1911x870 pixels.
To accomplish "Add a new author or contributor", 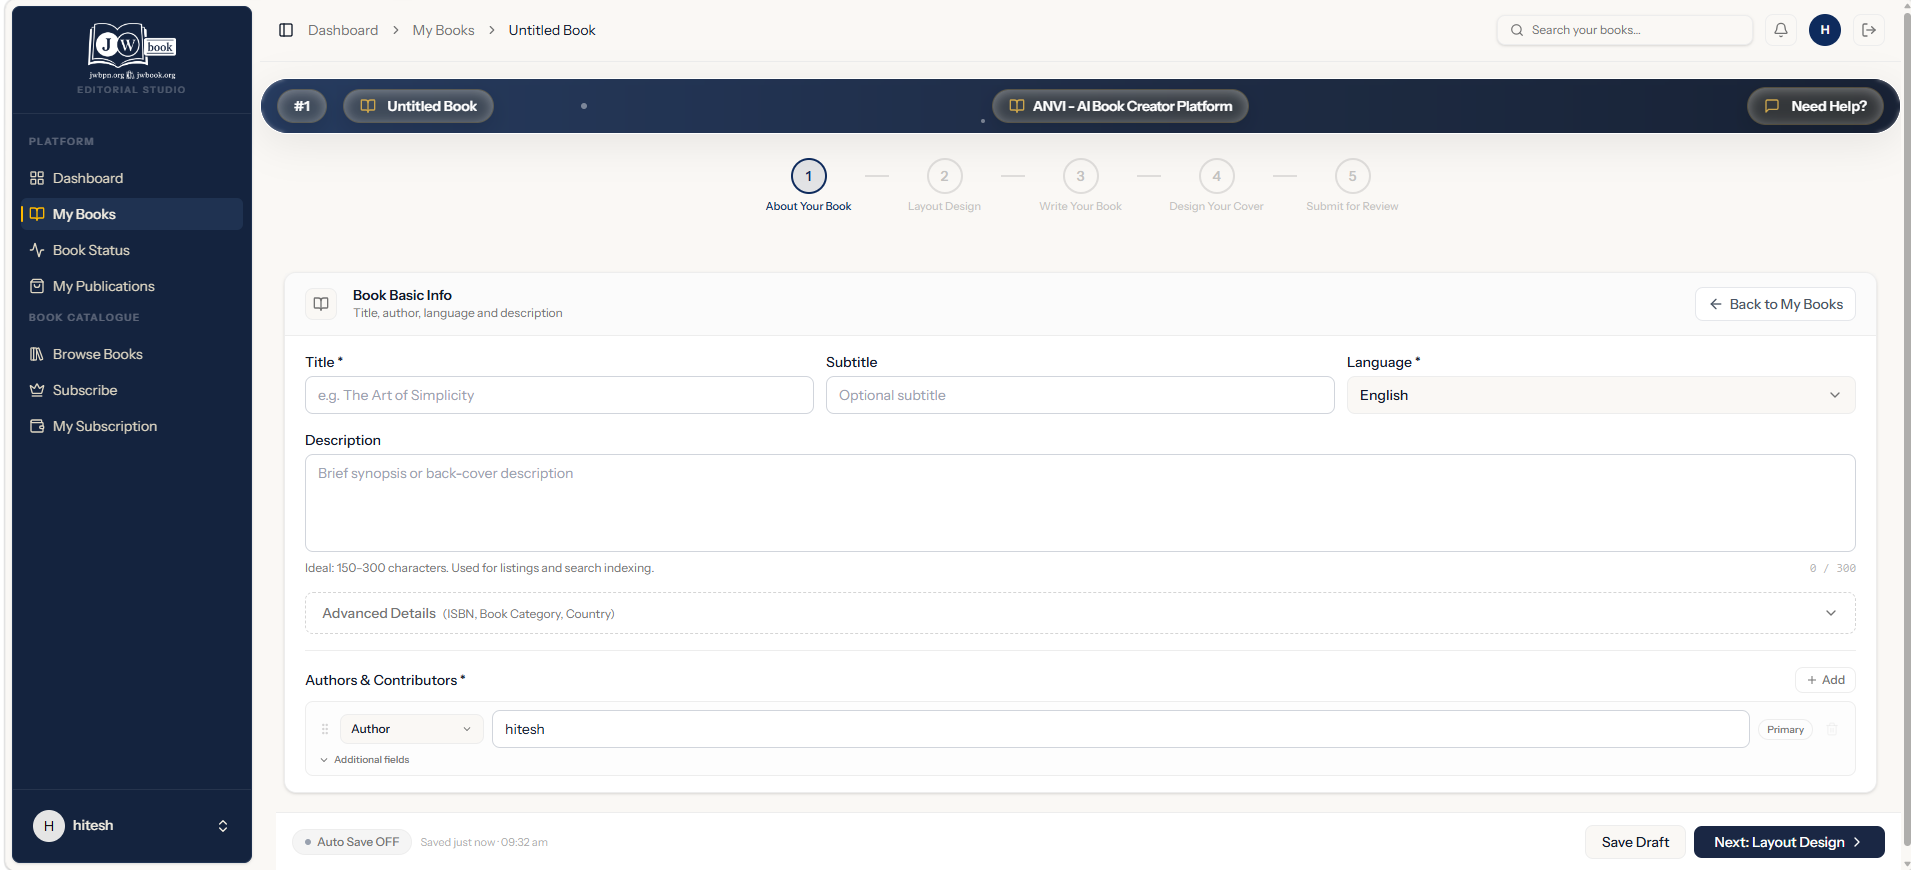I will (x=1825, y=680).
